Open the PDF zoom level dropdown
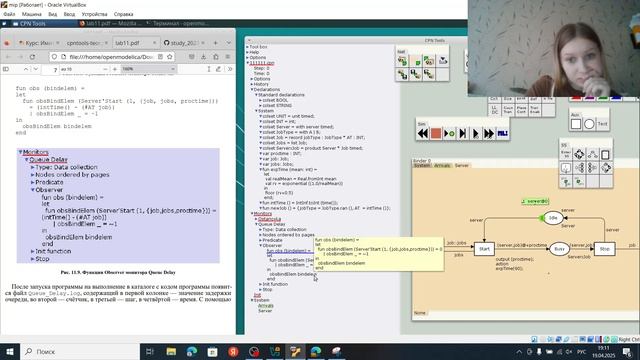Image resolution: width=640 pixels, height=360 pixels. pyautogui.click(x=149, y=69)
